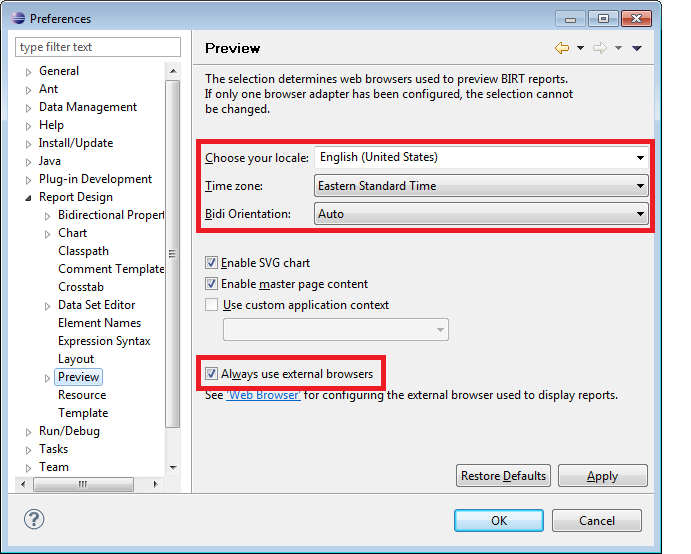Confirm with the OK button
Screen dimensions: 691x554
point(499,521)
